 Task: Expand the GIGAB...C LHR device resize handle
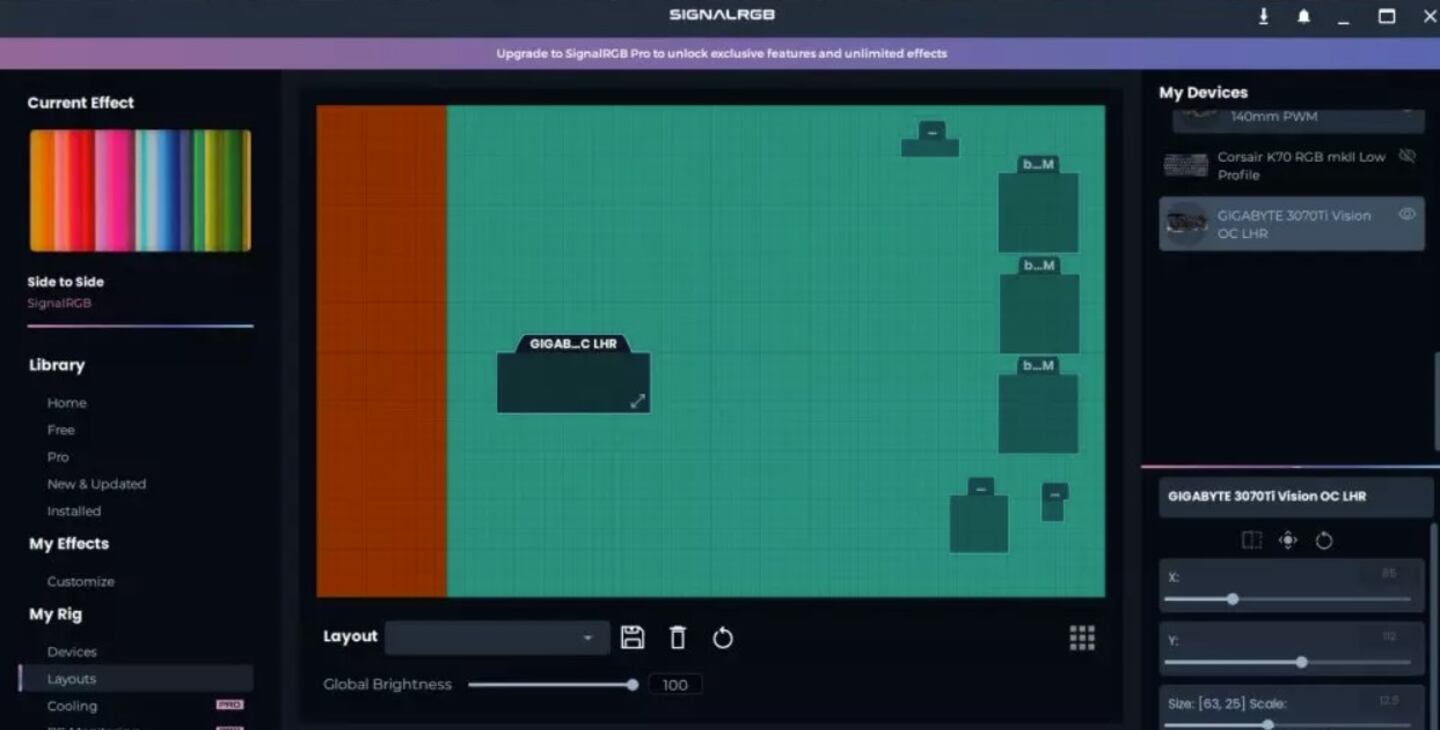coord(638,400)
